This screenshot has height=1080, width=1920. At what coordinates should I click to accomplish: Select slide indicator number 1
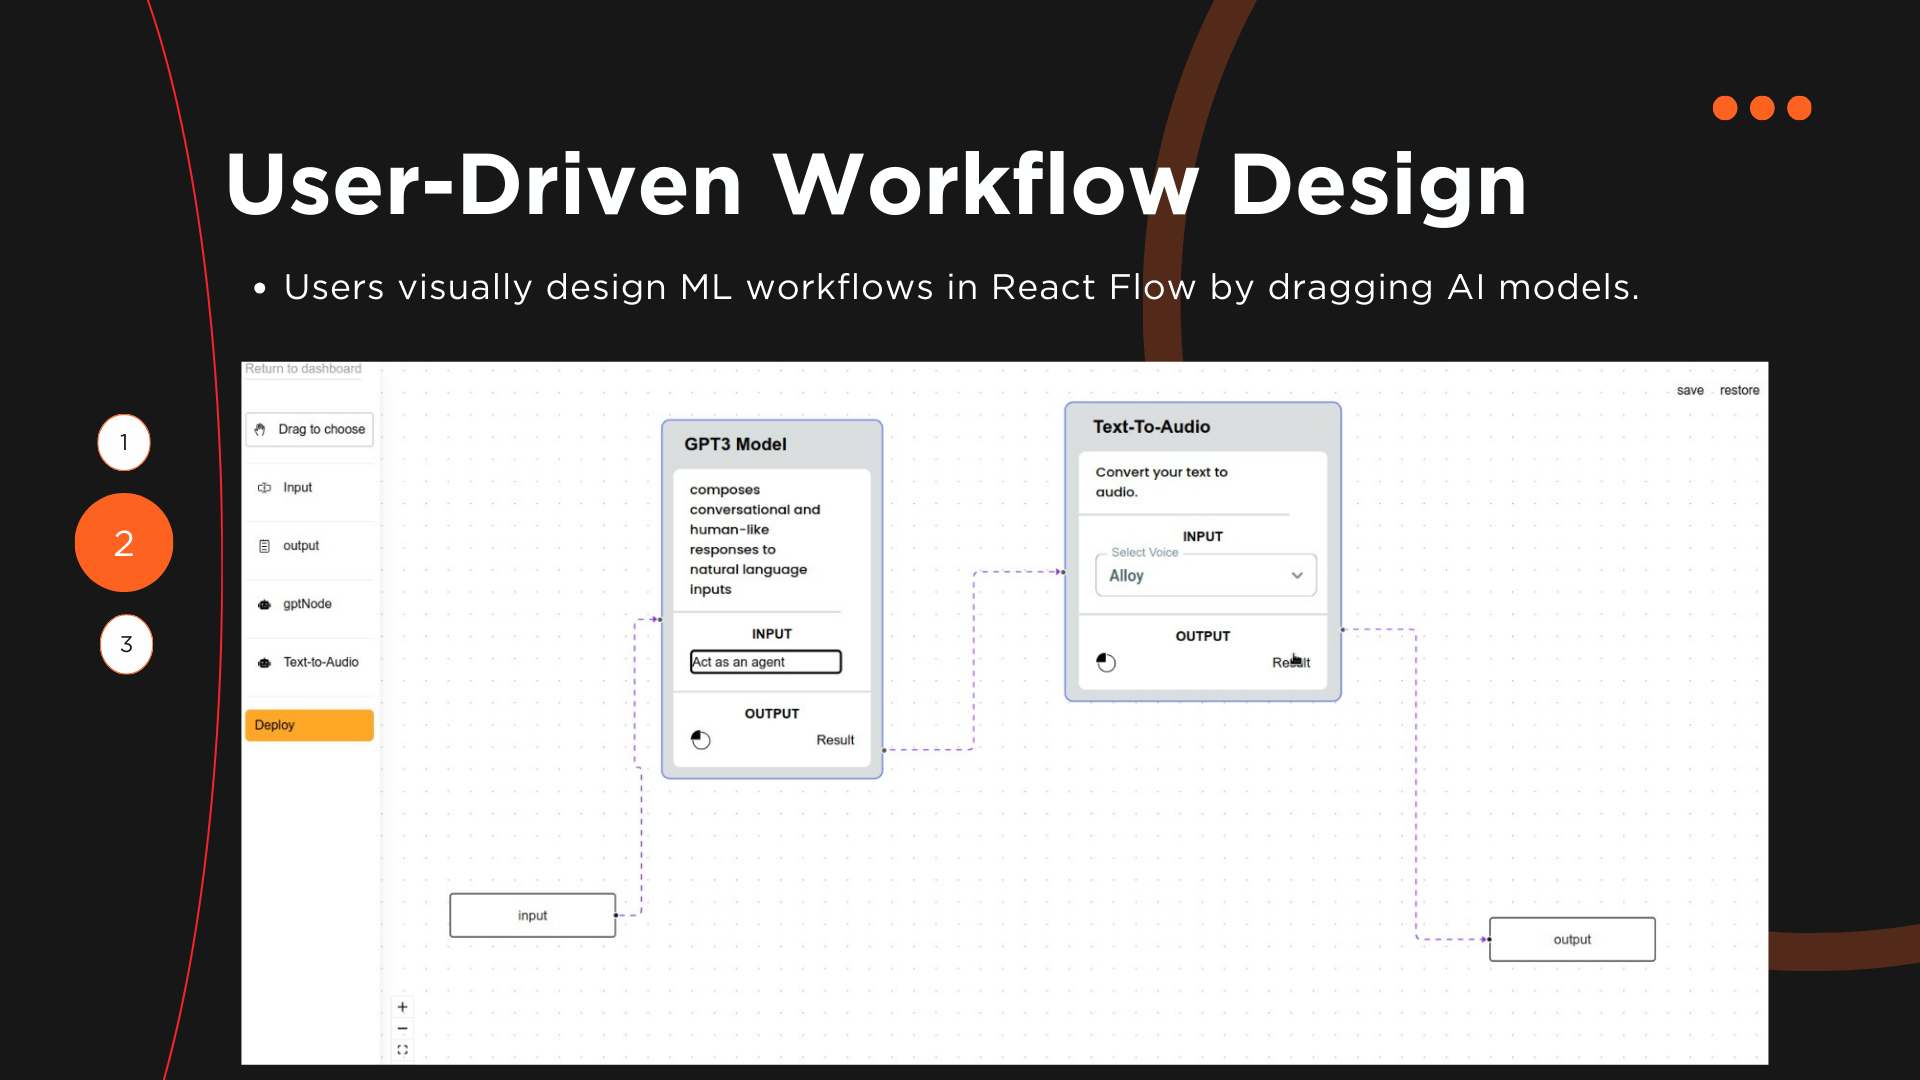click(124, 442)
